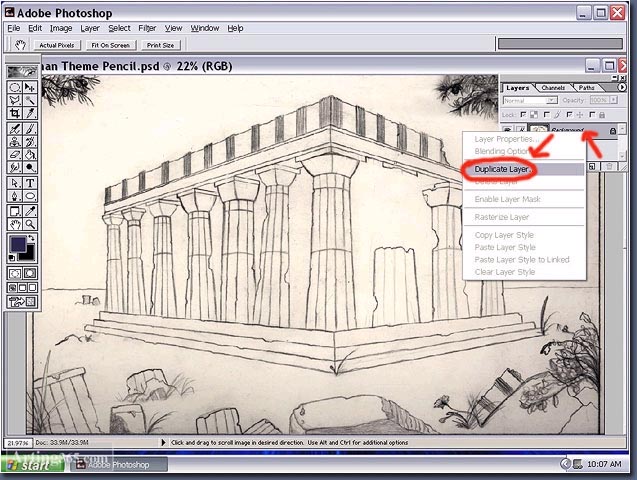Hide the Background layer eye icon
637x480 pixels.
pyautogui.click(x=507, y=130)
